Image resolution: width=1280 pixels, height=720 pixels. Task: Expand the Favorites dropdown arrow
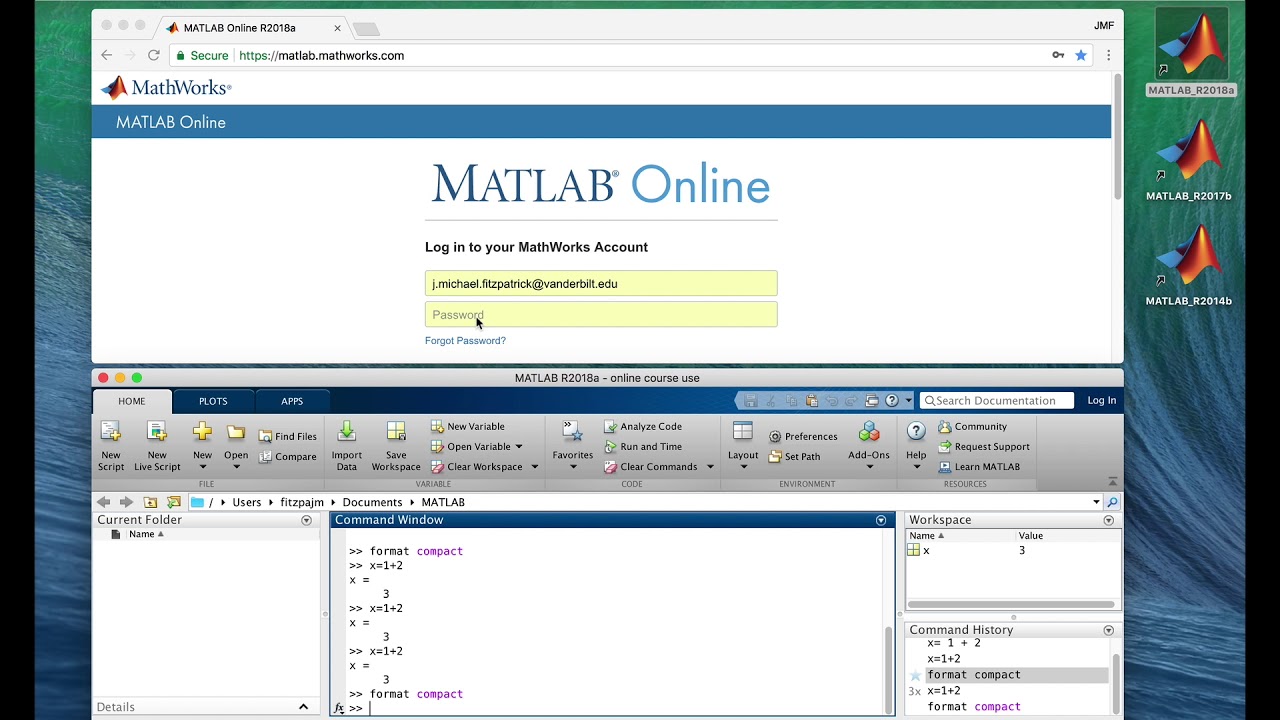[573, 467]
